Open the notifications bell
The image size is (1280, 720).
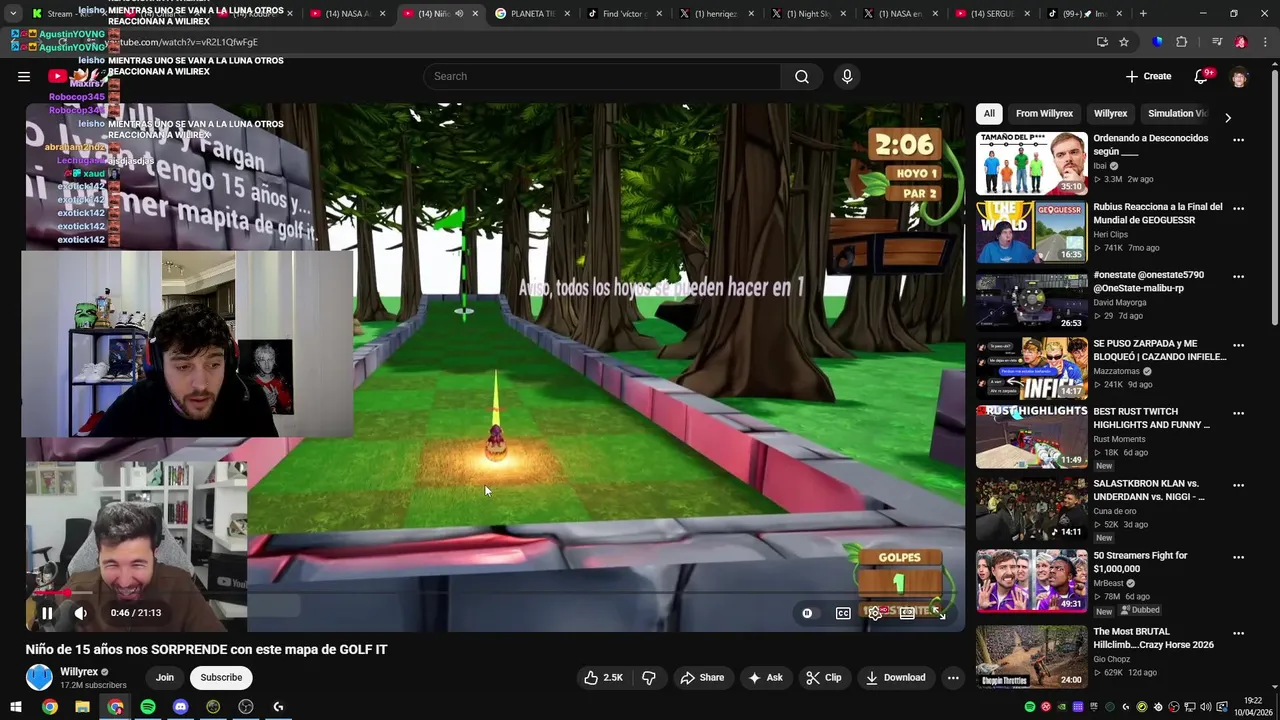coord(1201,76)
